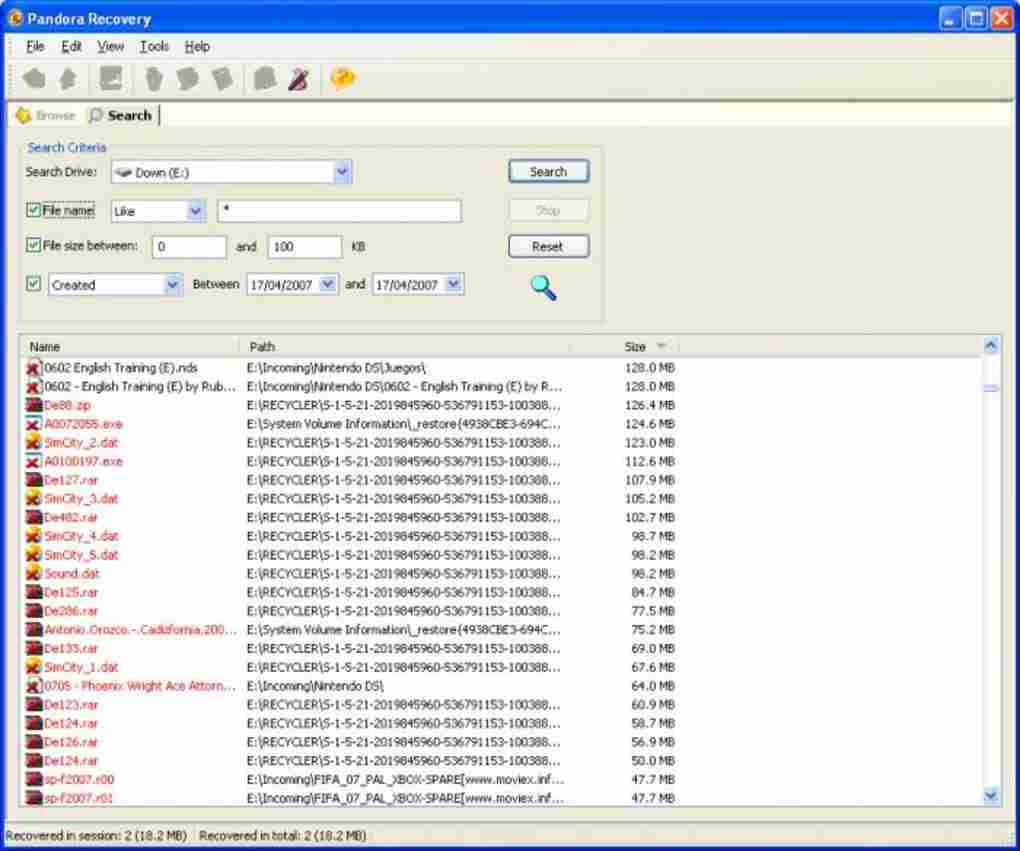Click the icon next to SimCity_2.dat
Viewport: 1020px width, 851px height.
pyautogui.click(x=34, y=443)
